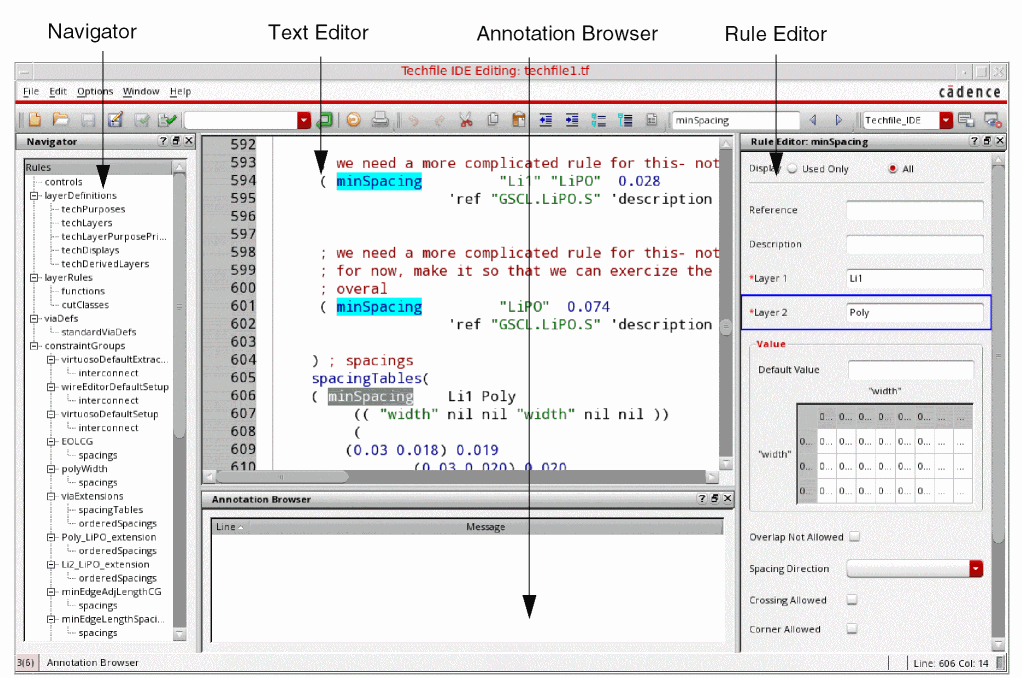Click the Cut scissors icon
Image resolution: width=1022 pixels, height=678 pixels.
point(466,120)
